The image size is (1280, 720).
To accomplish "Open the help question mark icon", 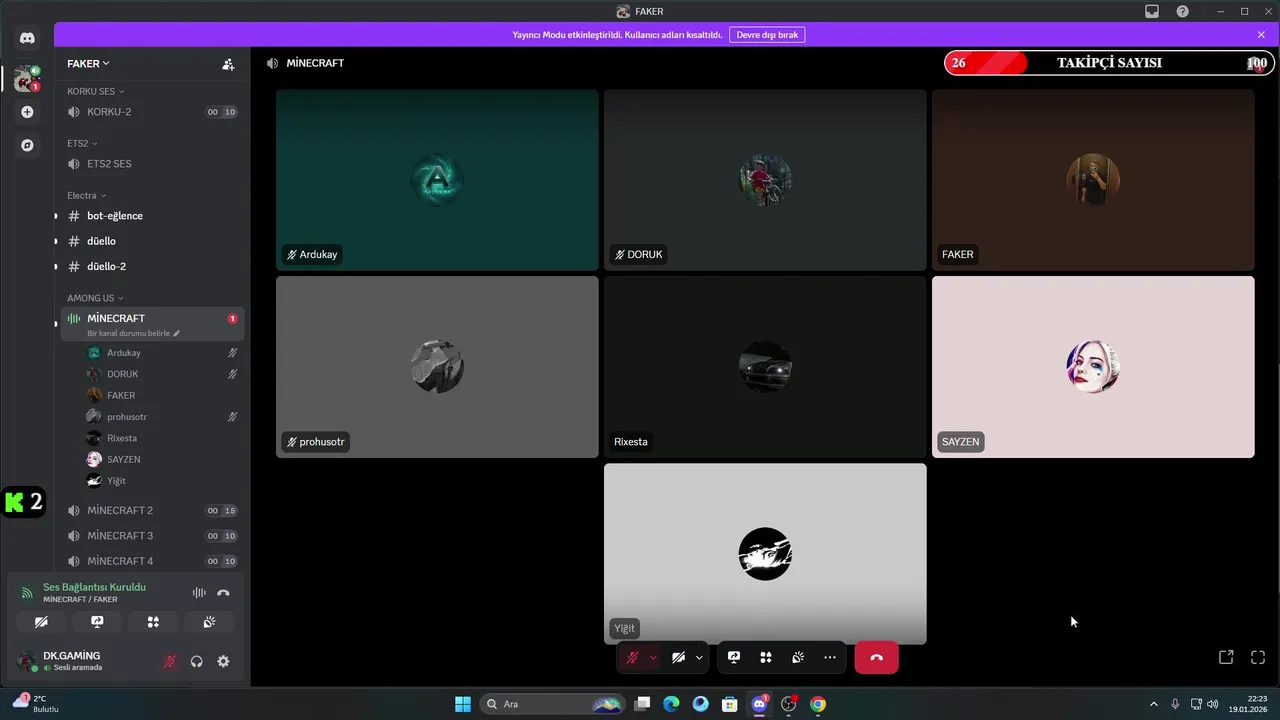I will (x=1183, y=11).
